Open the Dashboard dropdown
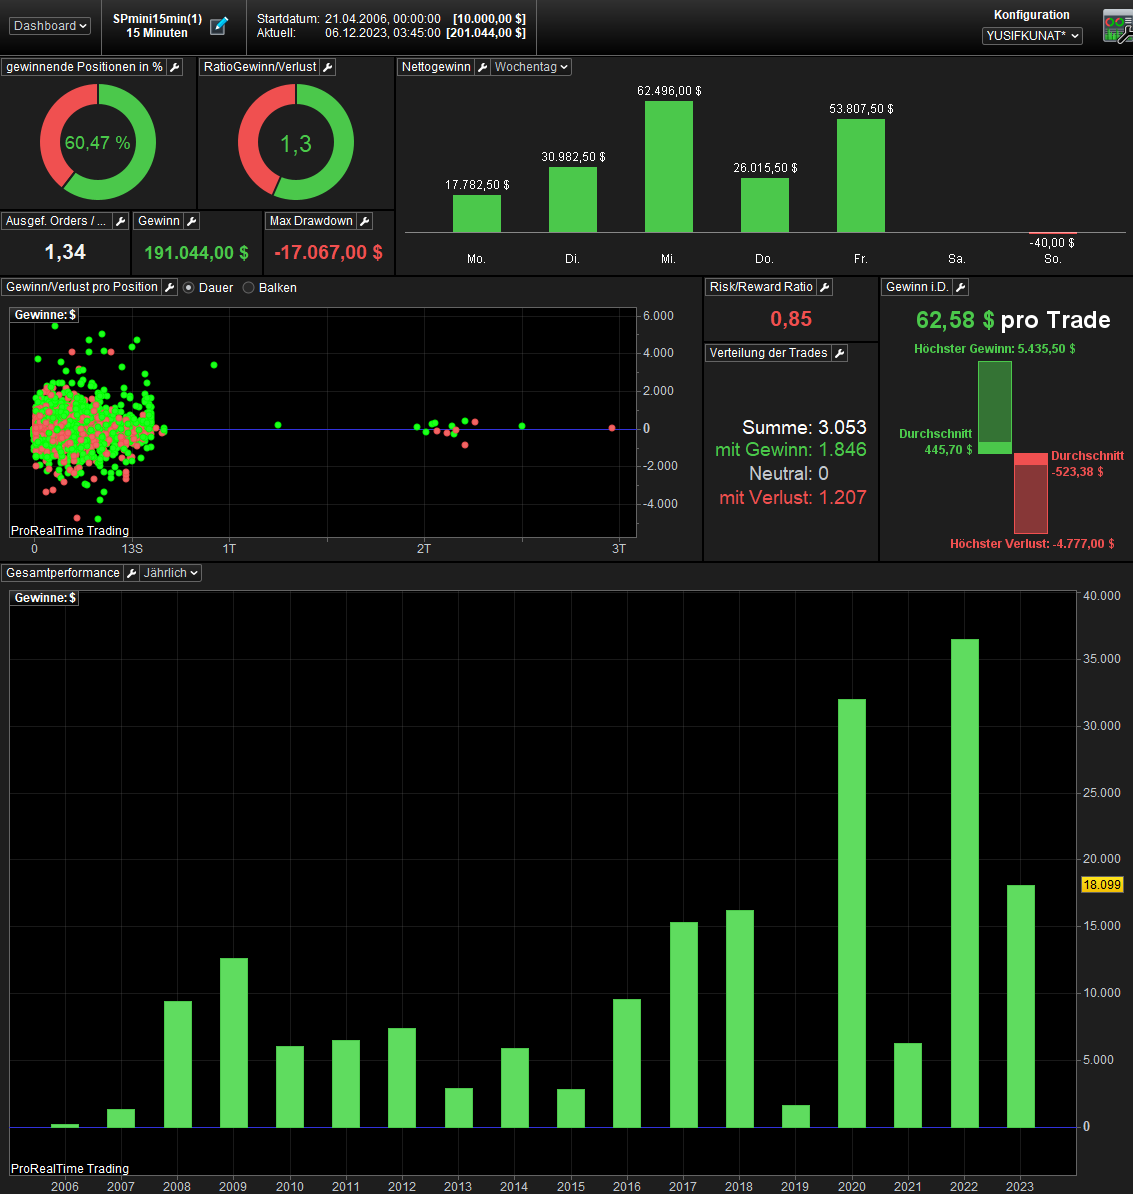The height and width of the screenshot is (1194, 1133). 50,26
